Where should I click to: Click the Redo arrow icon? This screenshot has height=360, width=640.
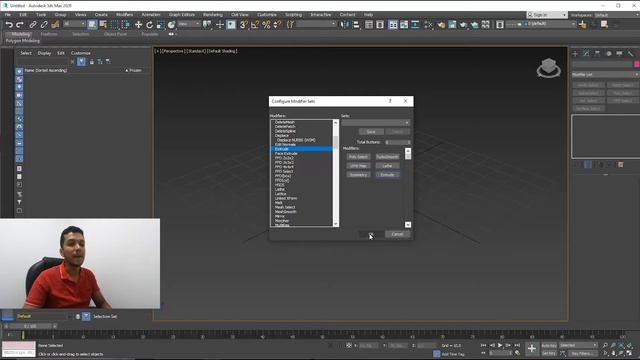(x=19, y=24)
